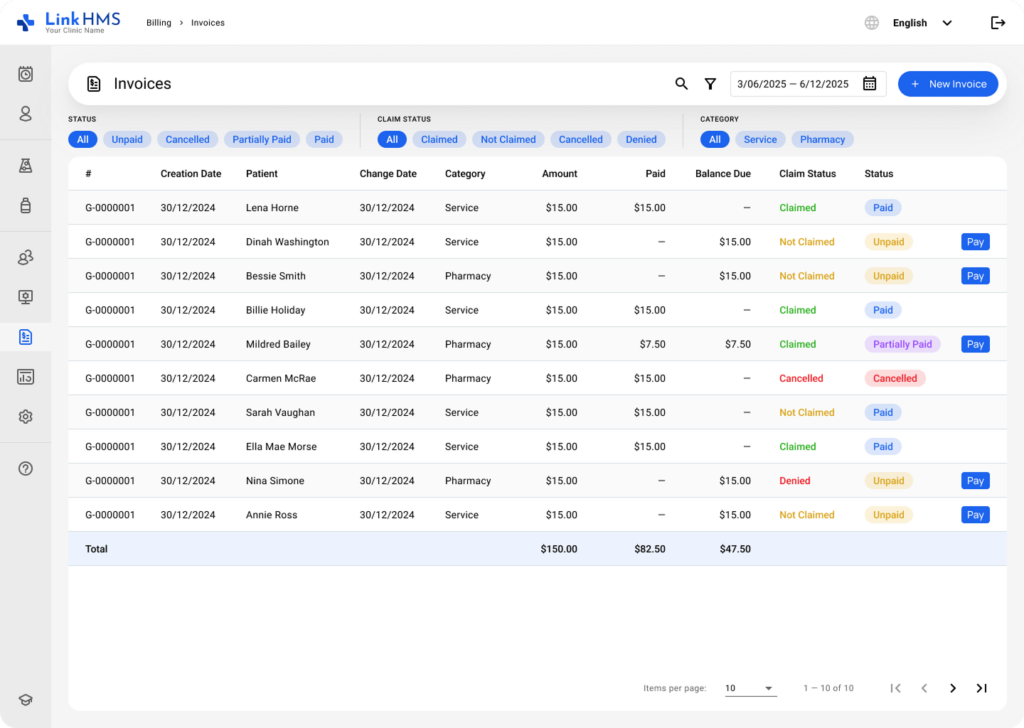Open the billing invoices sidebar icon
This screenshot has height=728, width=1024.
(x=25, y=337)
